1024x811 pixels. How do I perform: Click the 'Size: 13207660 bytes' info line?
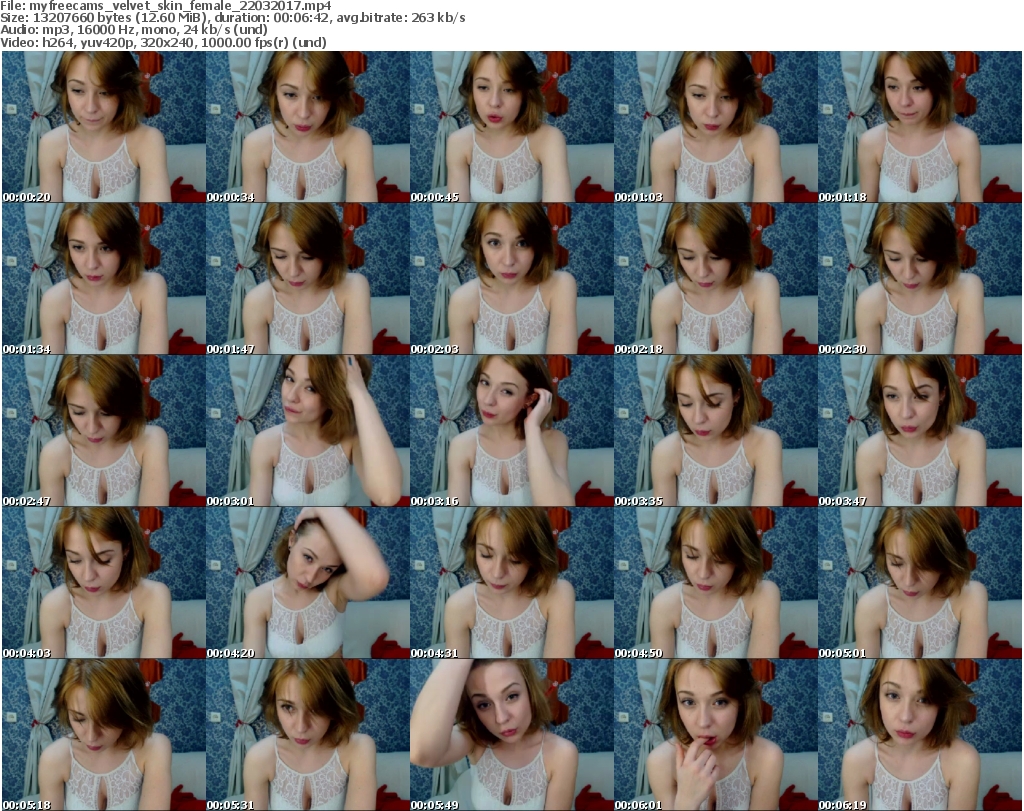[233, 18]
